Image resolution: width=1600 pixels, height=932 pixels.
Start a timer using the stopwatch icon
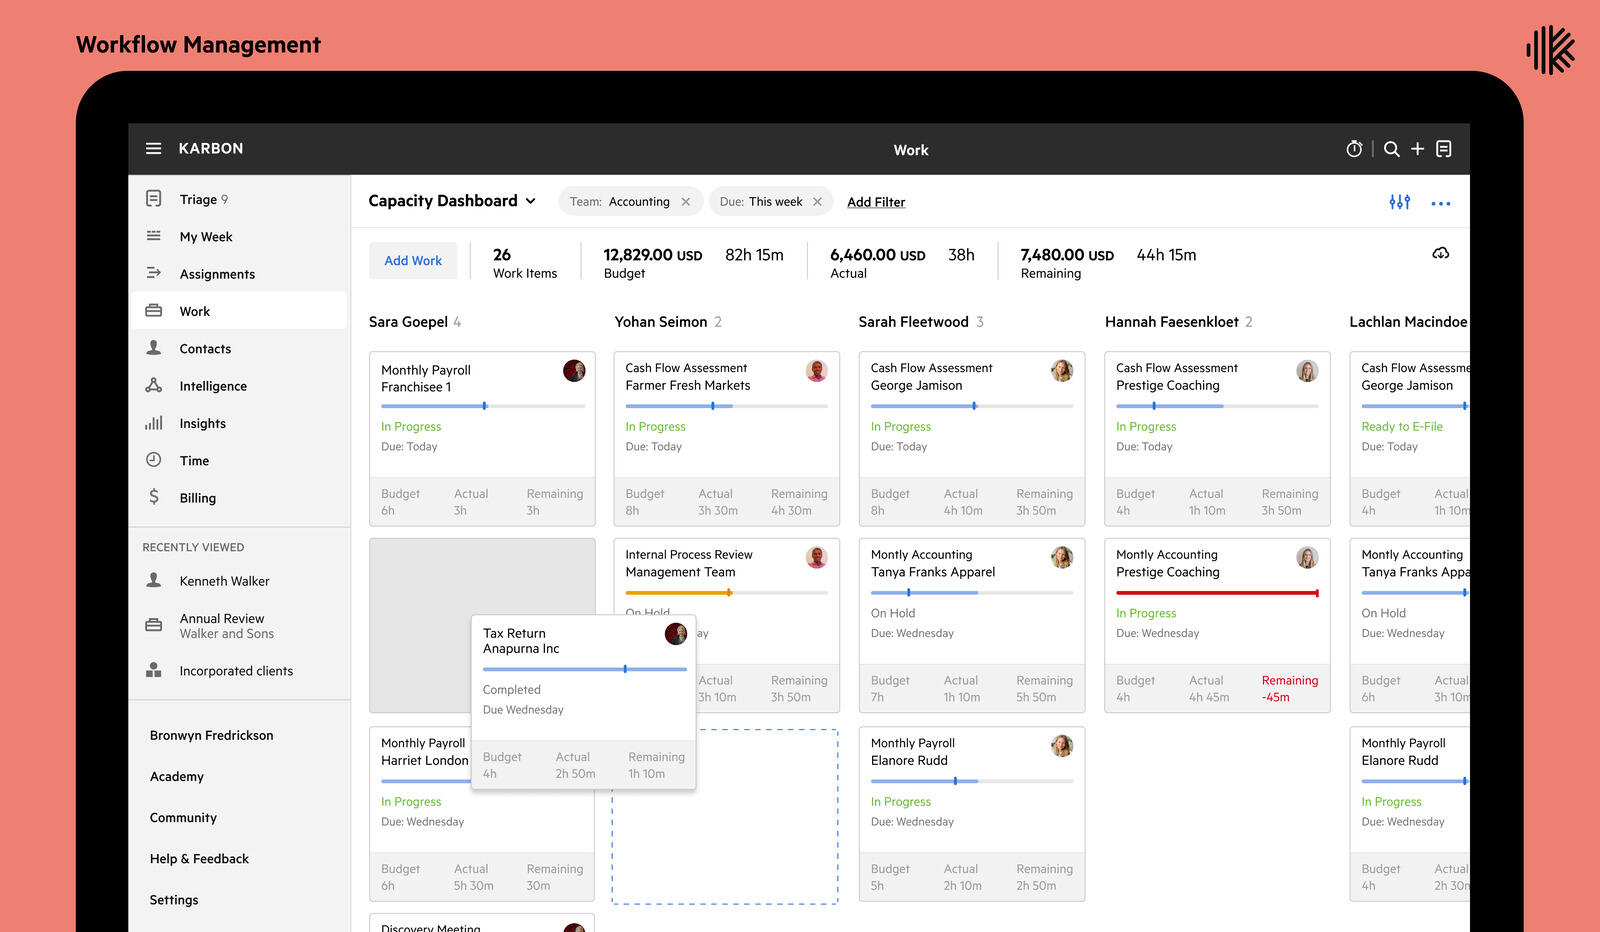(x=1354, y=148)
